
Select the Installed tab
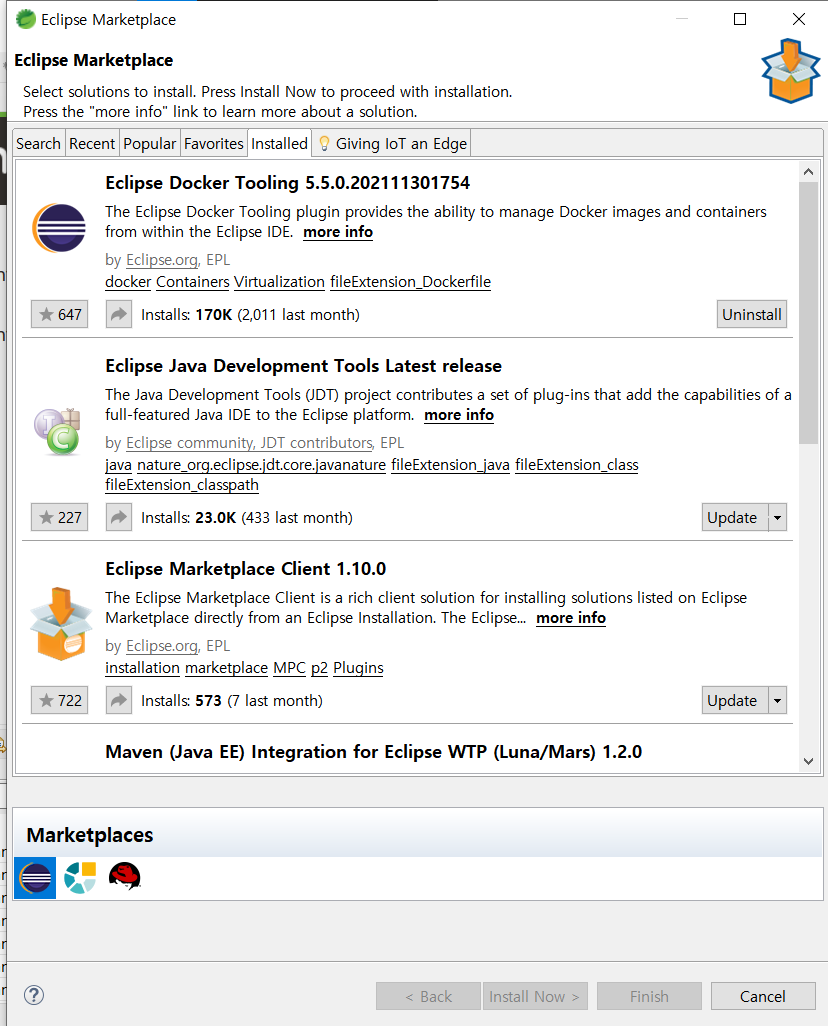[x=279, y=143]
